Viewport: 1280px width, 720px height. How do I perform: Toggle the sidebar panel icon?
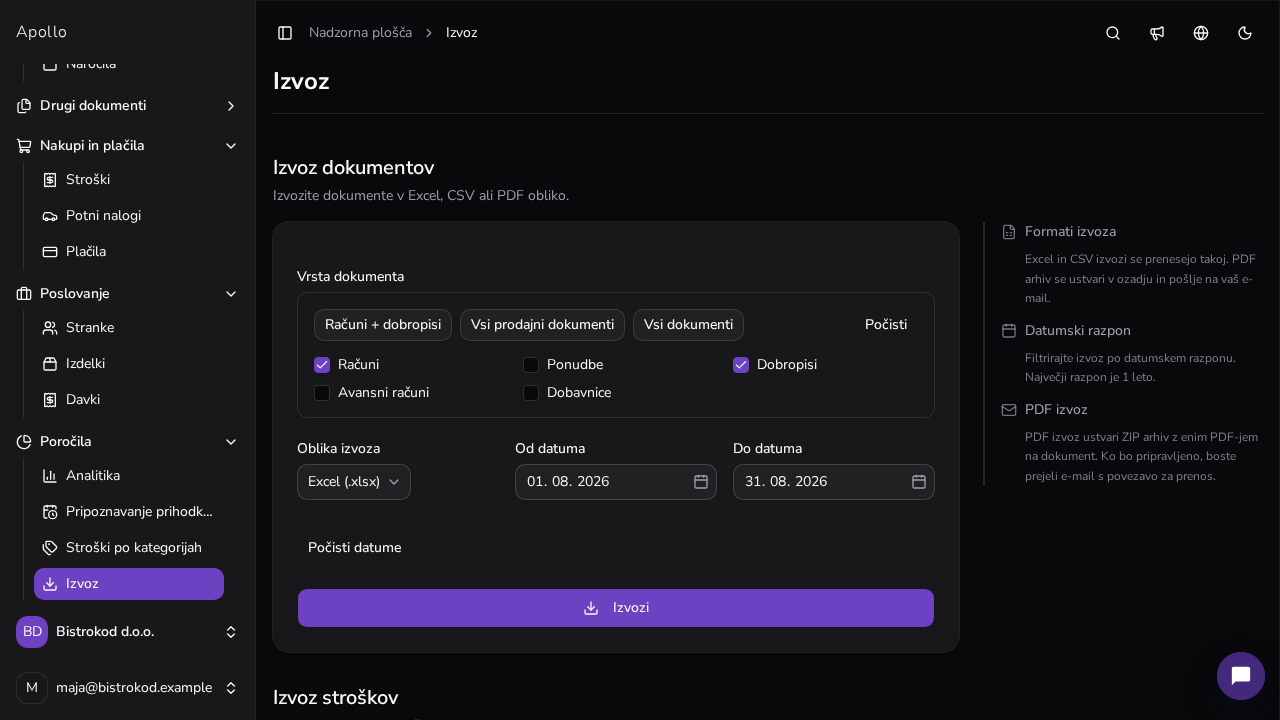(285, 33)
